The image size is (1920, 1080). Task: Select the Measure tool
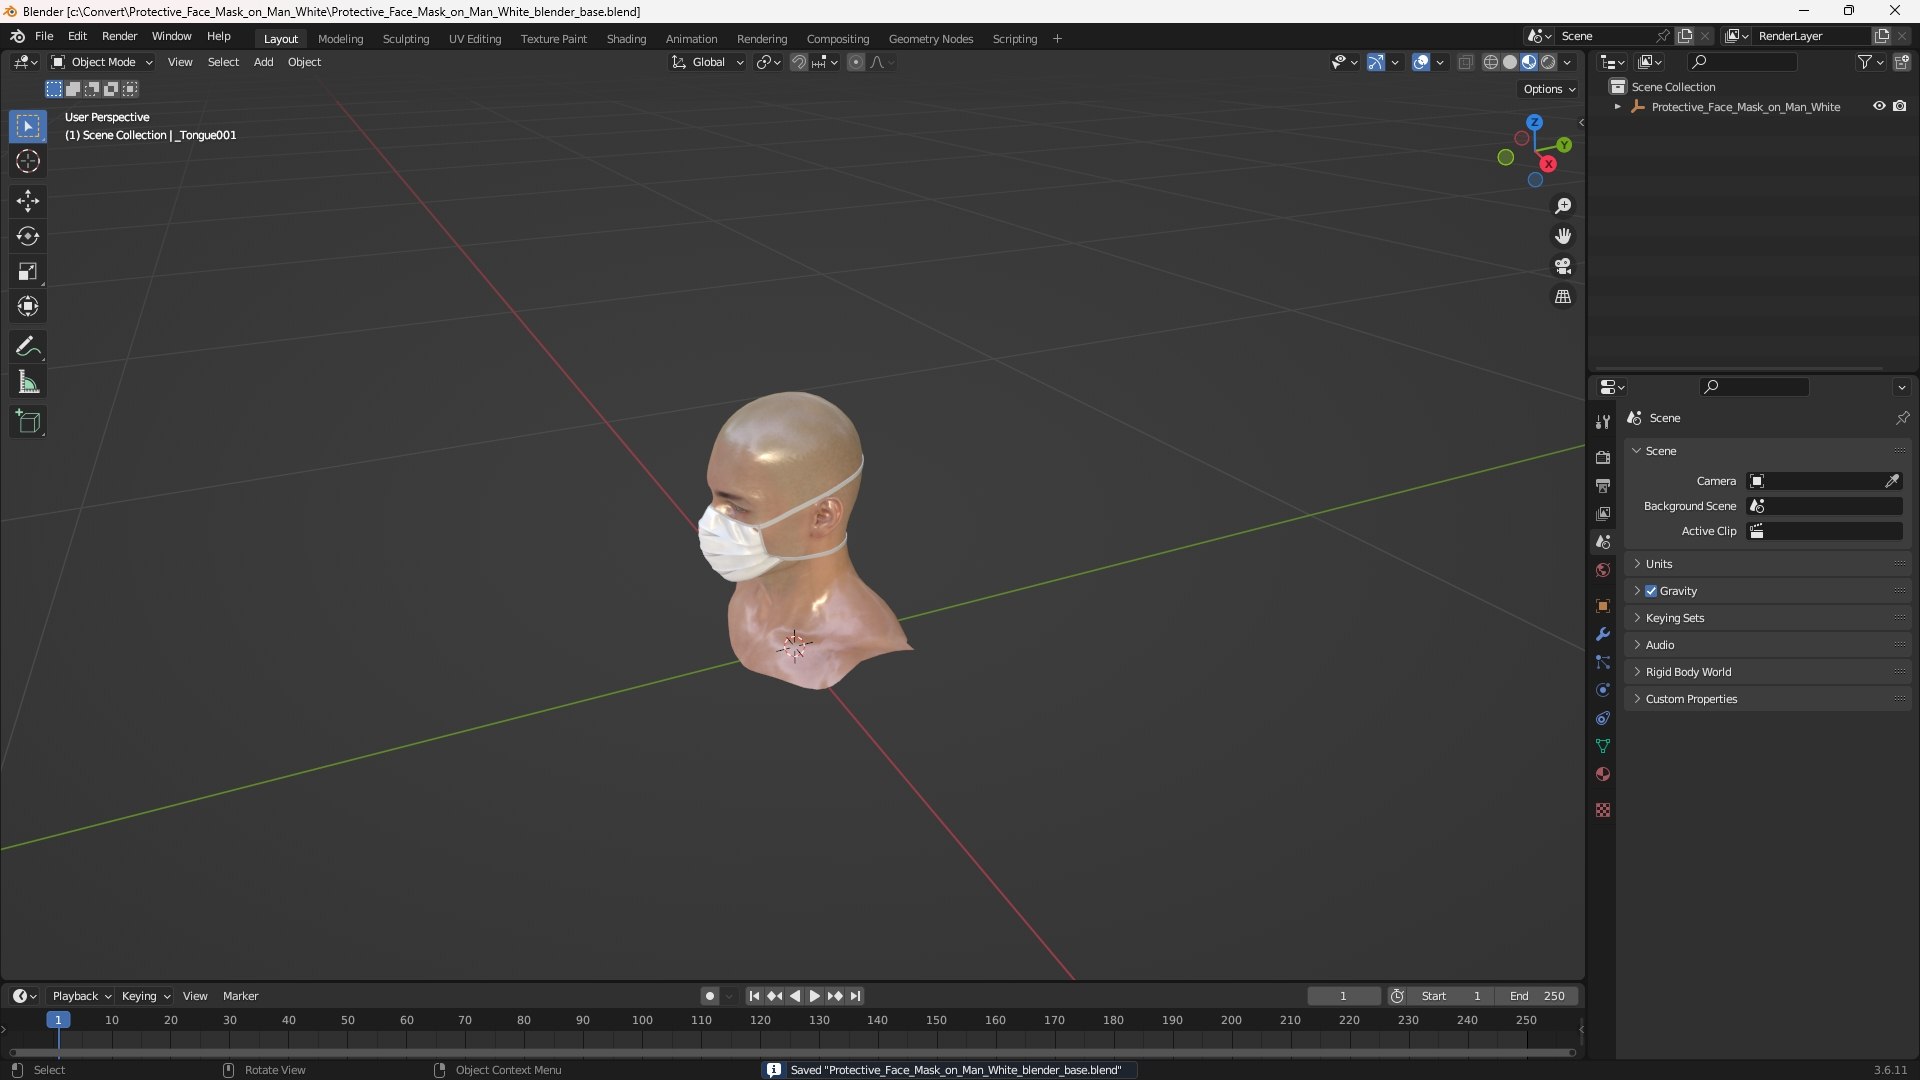tap(28, 382)
